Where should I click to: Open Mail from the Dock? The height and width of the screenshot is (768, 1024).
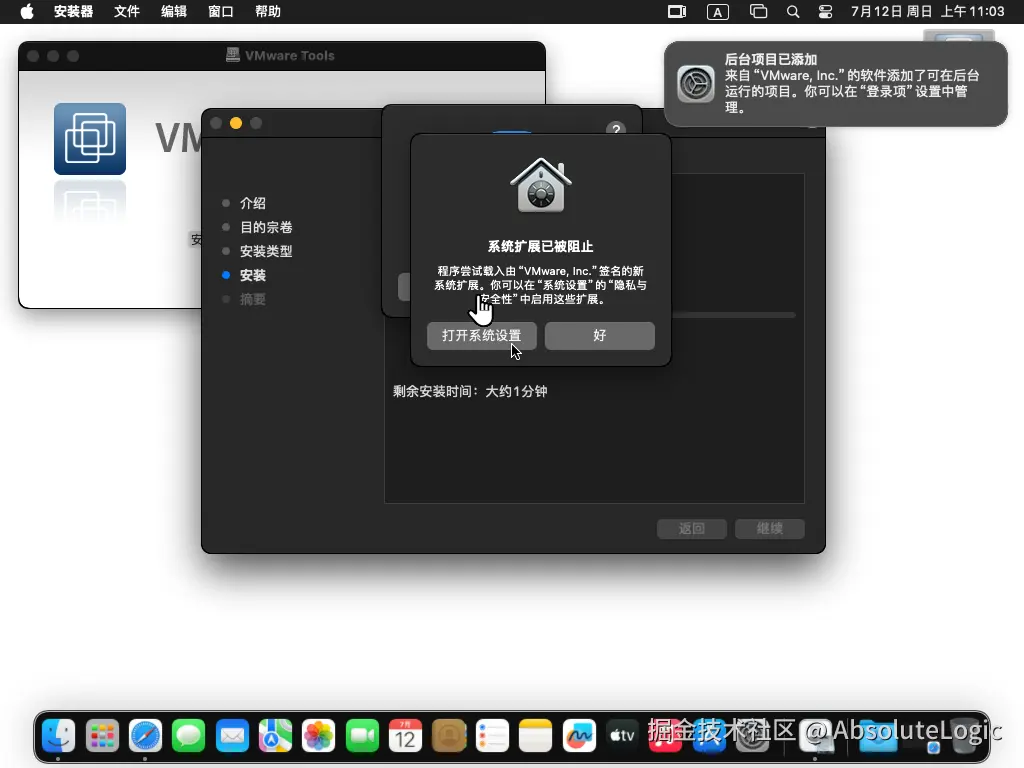[x=232, y=736]
